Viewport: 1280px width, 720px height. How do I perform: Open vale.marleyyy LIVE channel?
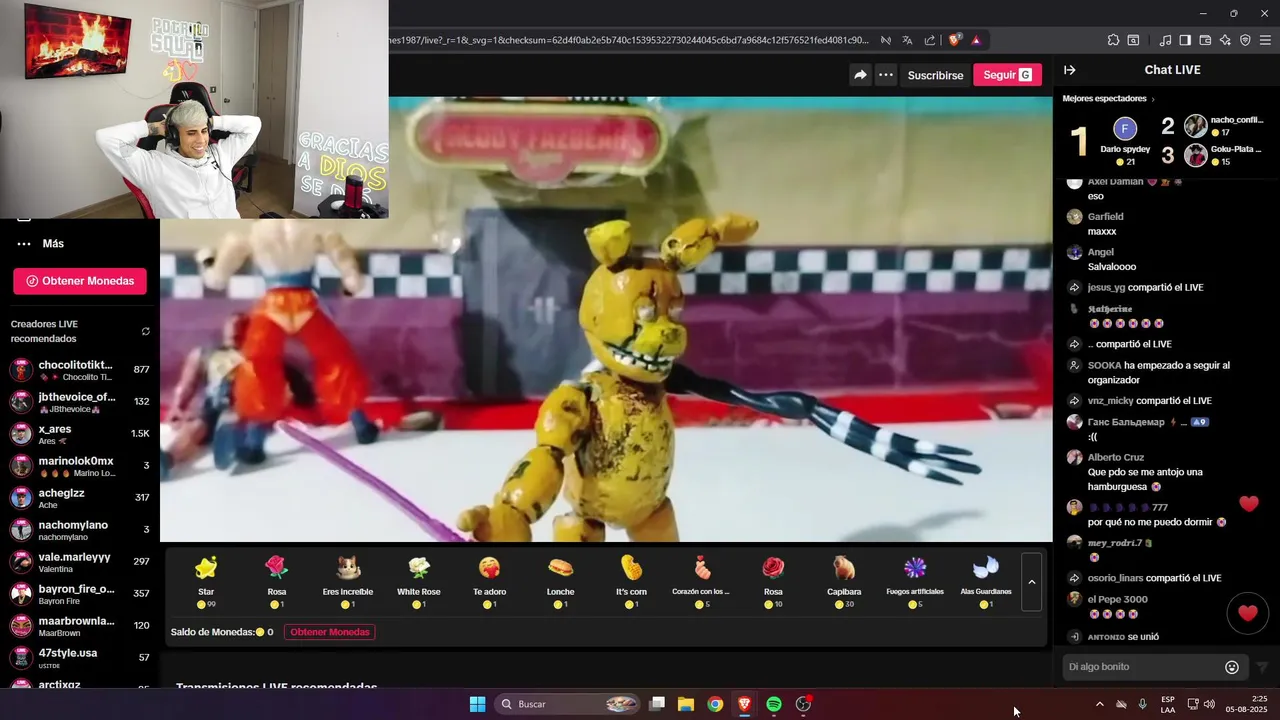[x=80, y=562]
